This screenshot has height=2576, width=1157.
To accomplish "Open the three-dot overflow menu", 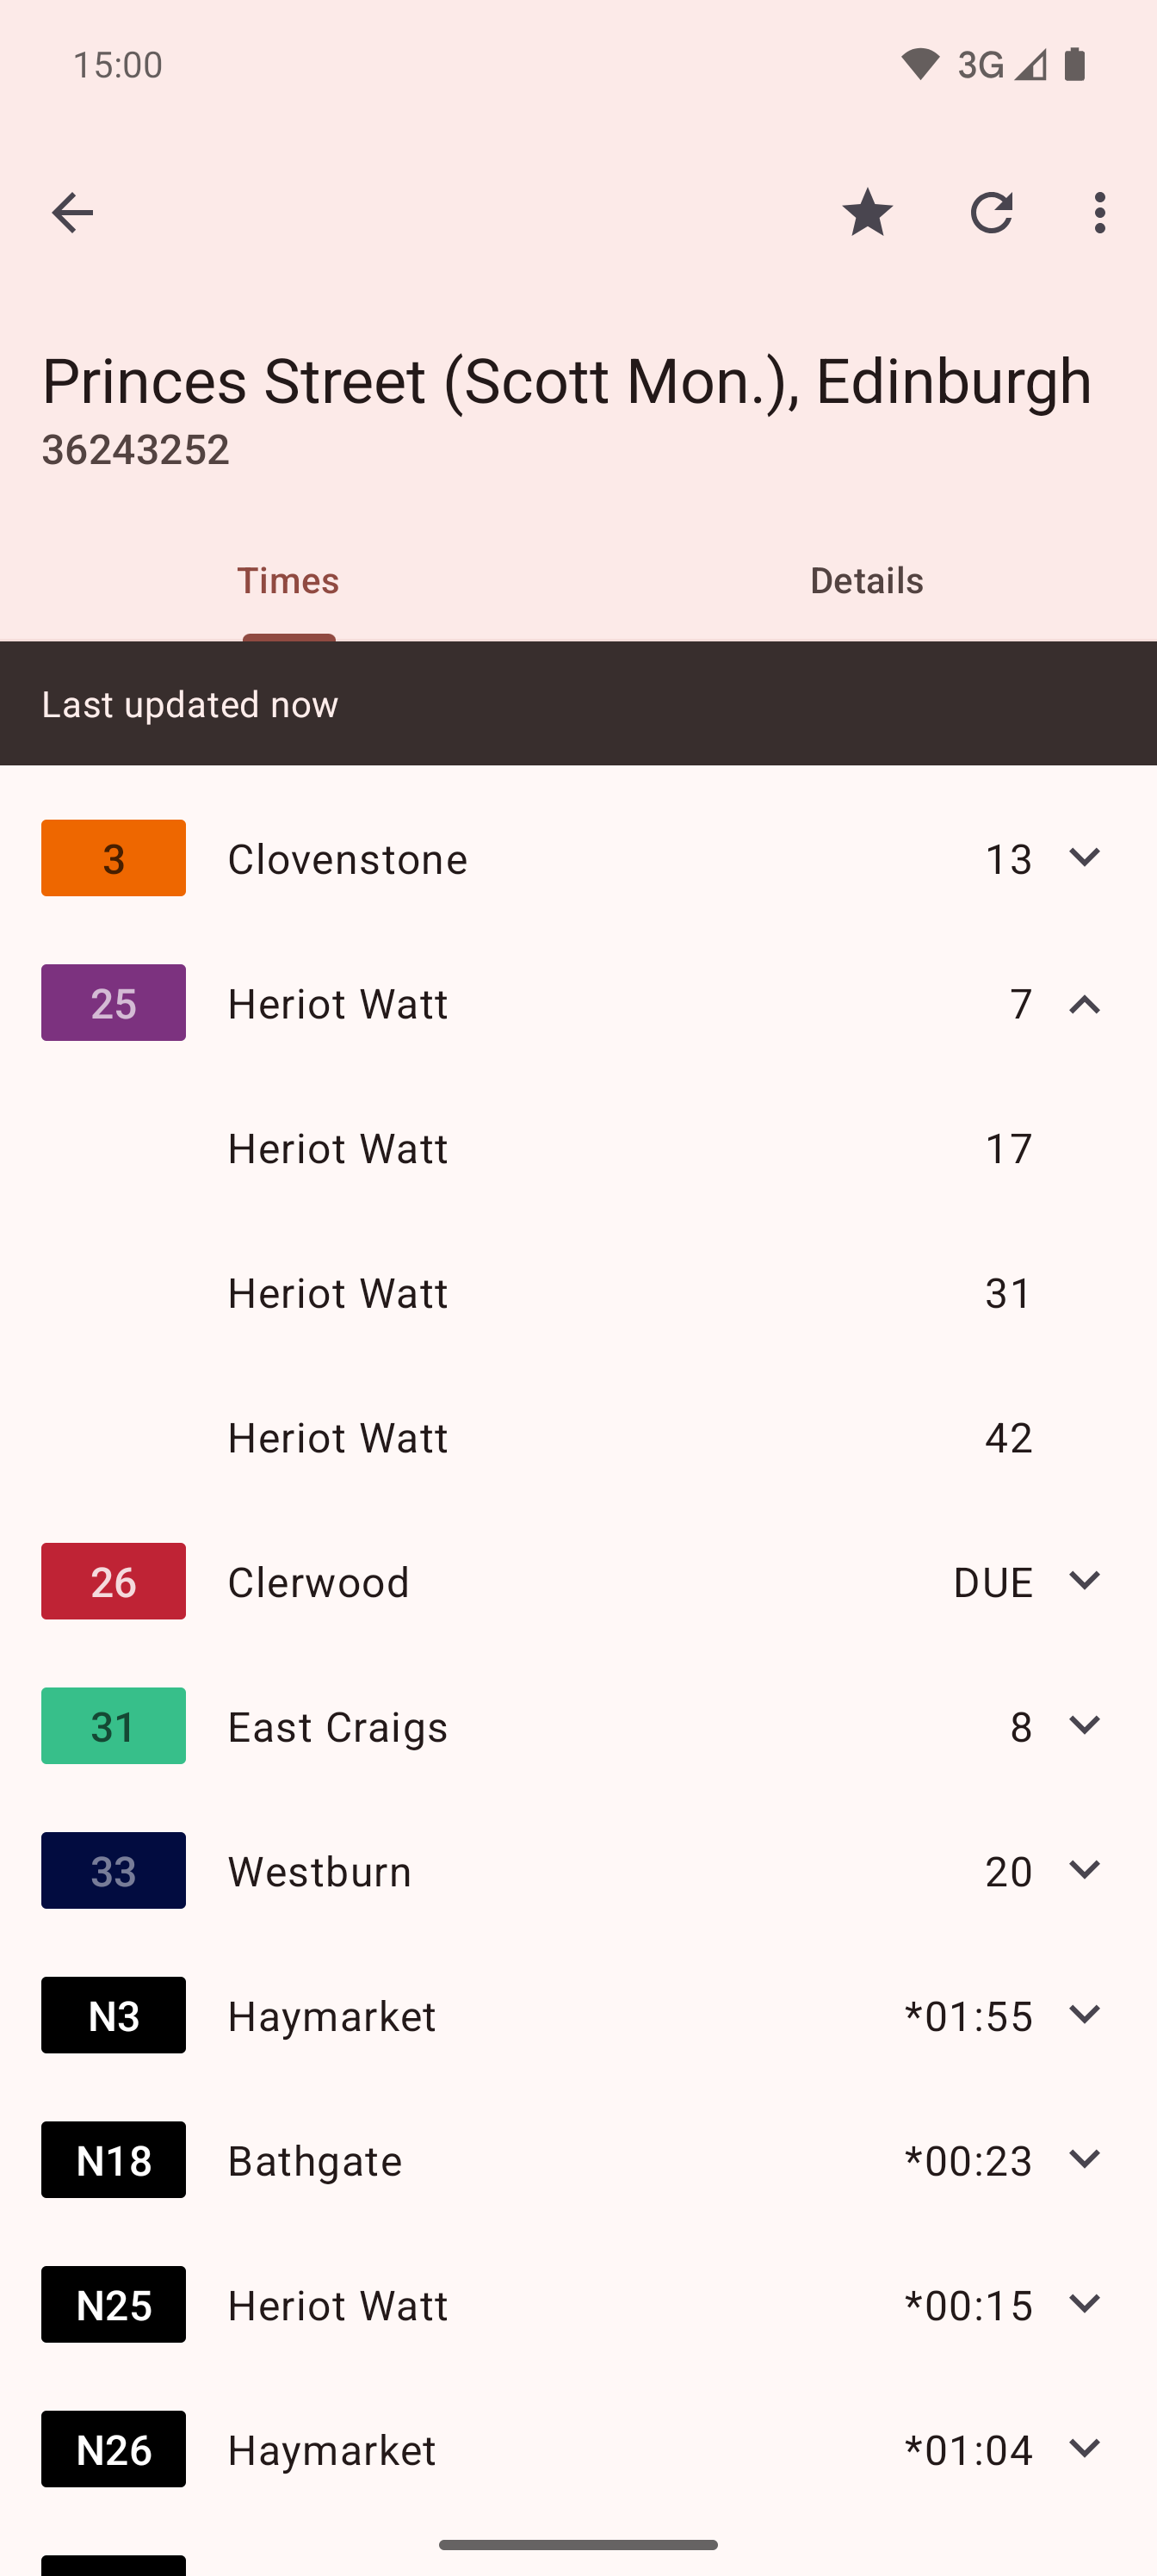I will coord(1099,213).
